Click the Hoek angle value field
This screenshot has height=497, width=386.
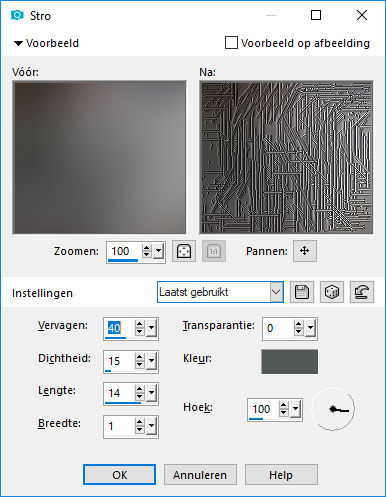(x=263, y=409)
